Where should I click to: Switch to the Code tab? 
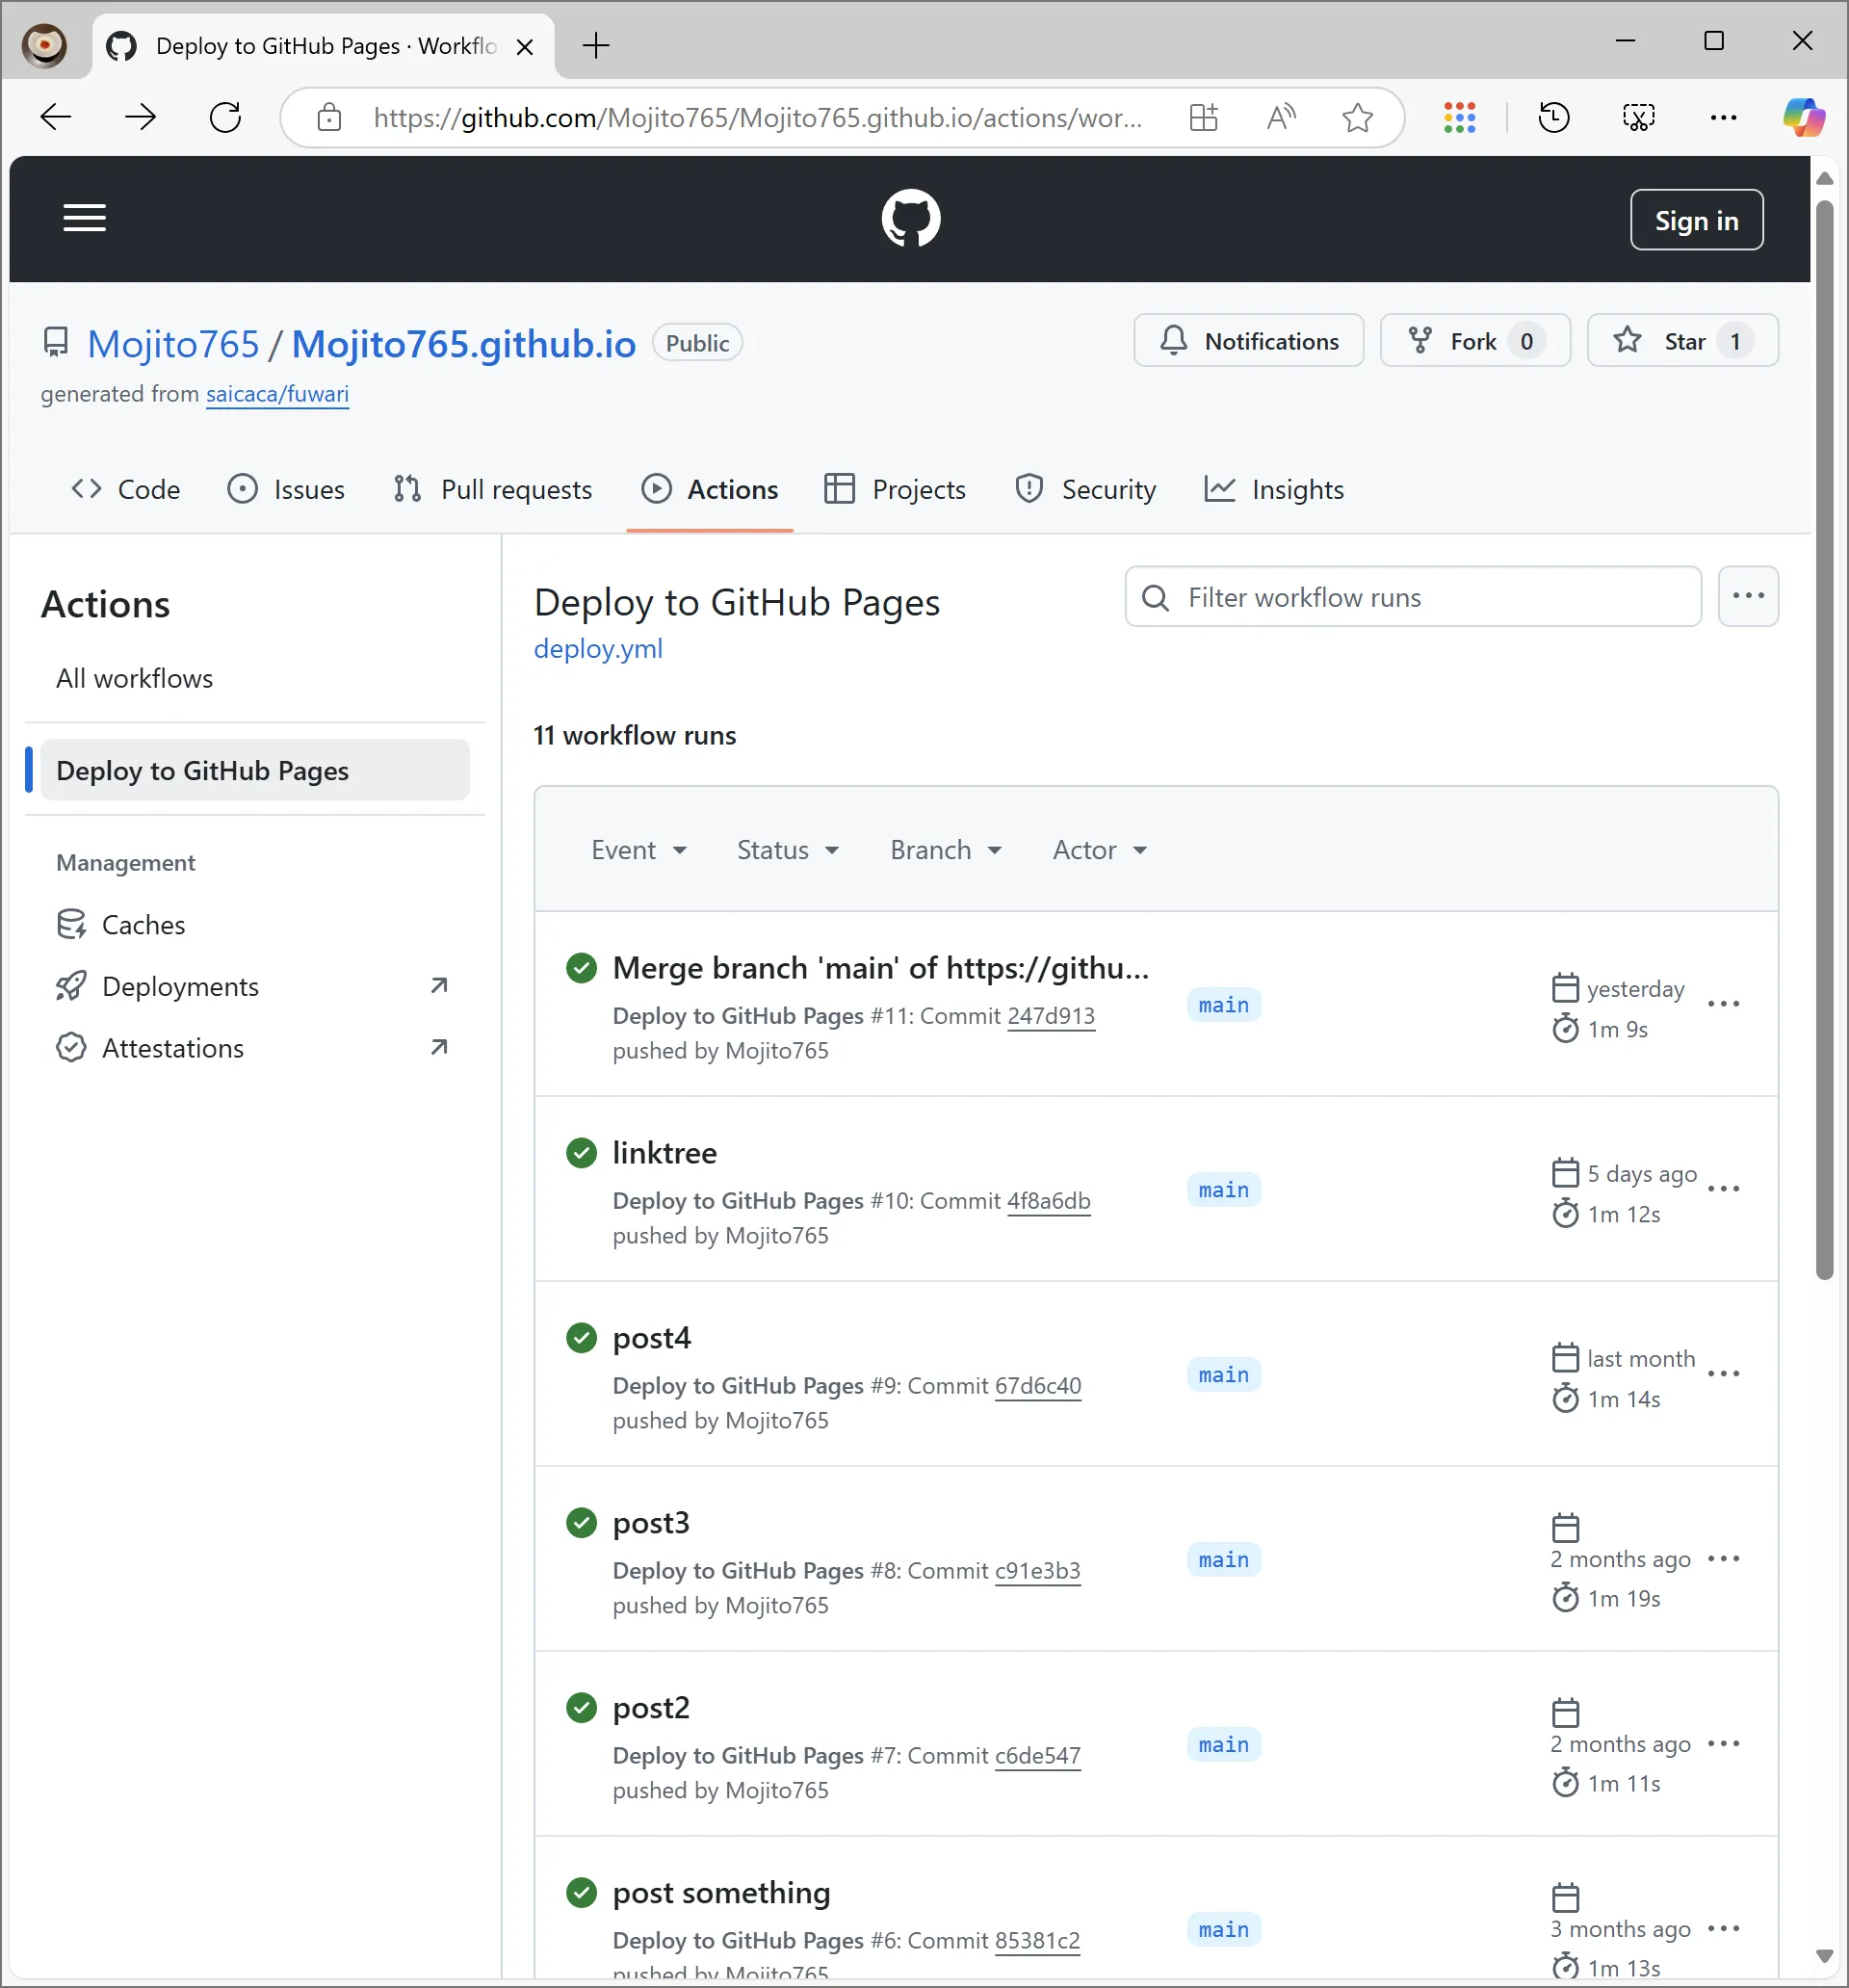click(125, 489)
